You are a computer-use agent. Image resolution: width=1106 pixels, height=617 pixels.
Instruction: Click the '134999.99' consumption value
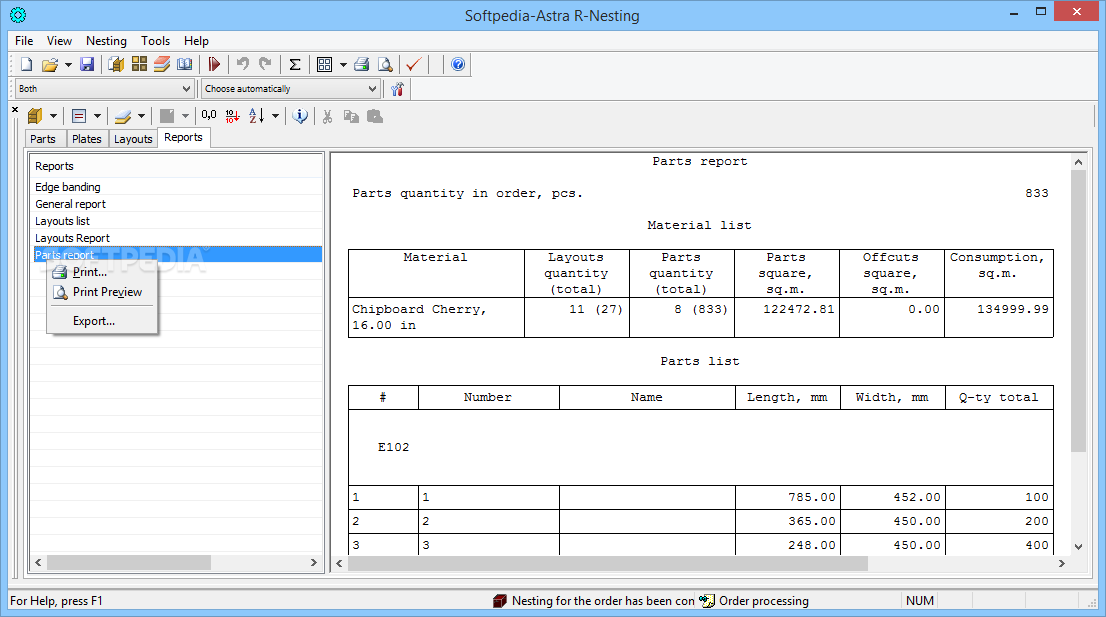point(1012,309)
